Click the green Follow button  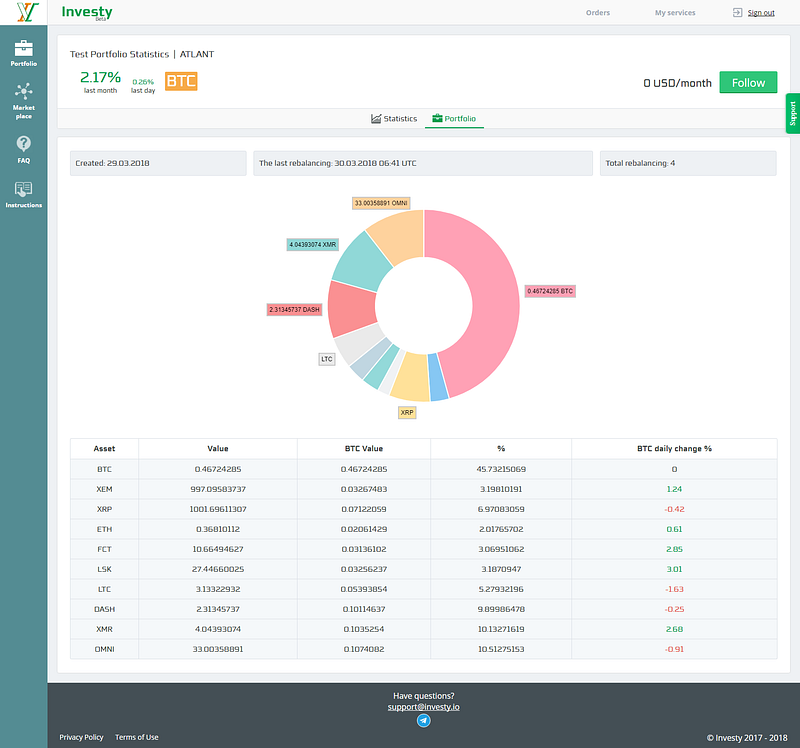(x=748, y=83)
